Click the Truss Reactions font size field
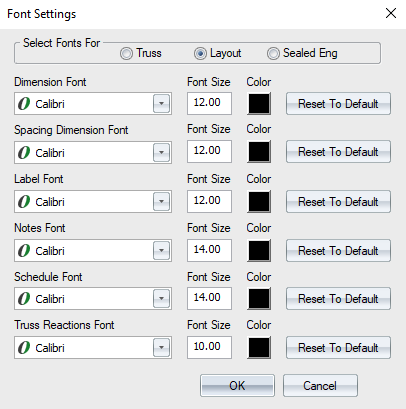 (x=209, y=347)
